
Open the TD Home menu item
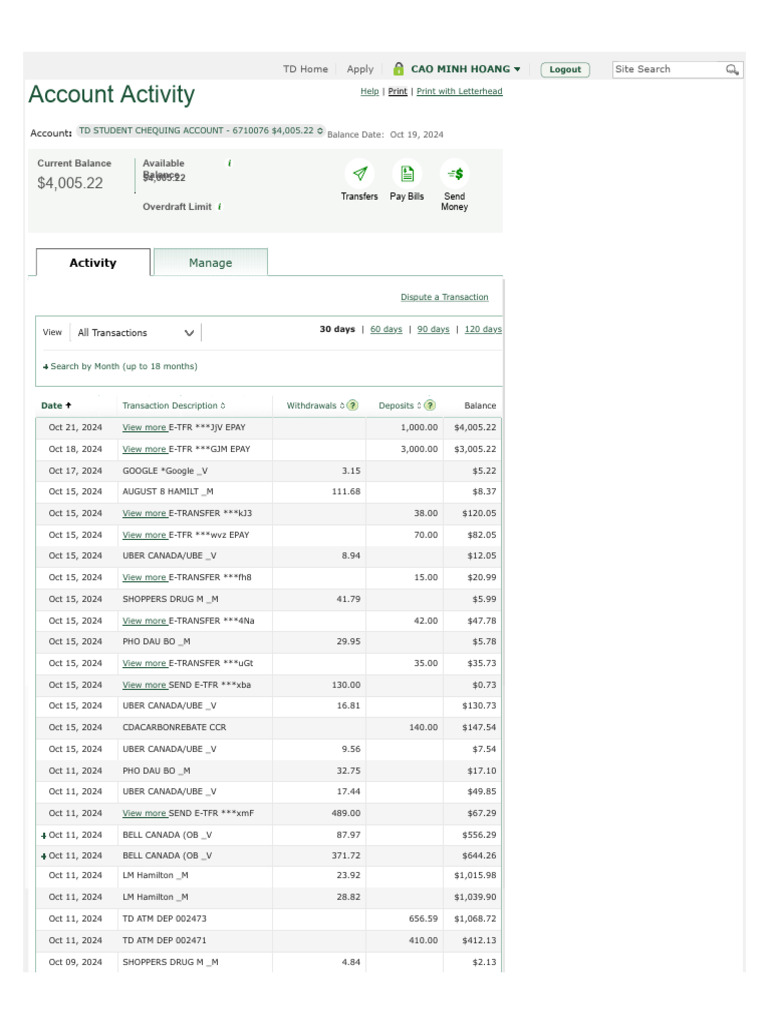point(305,69)
